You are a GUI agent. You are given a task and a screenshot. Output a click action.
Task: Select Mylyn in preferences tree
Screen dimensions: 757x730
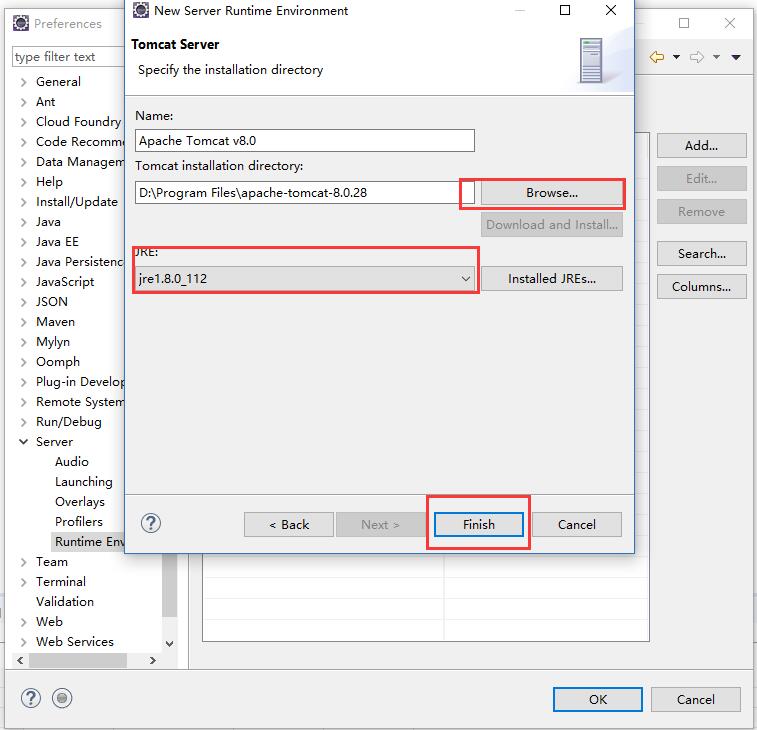(x=53, y=342)
